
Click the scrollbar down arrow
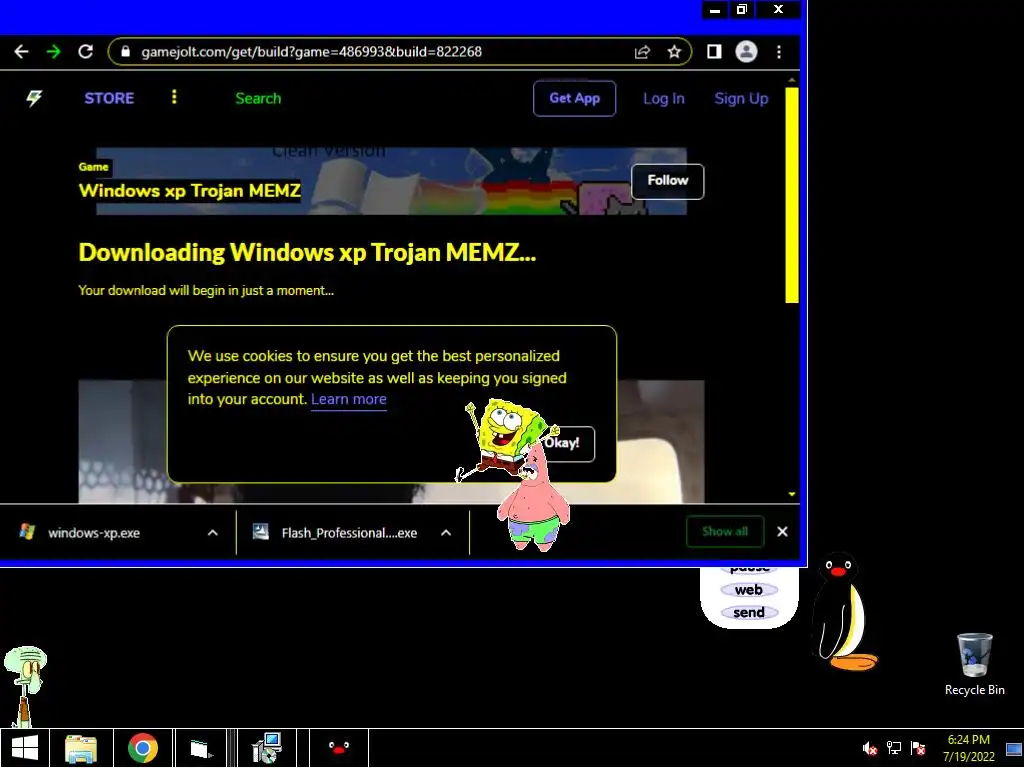(792, 494)
